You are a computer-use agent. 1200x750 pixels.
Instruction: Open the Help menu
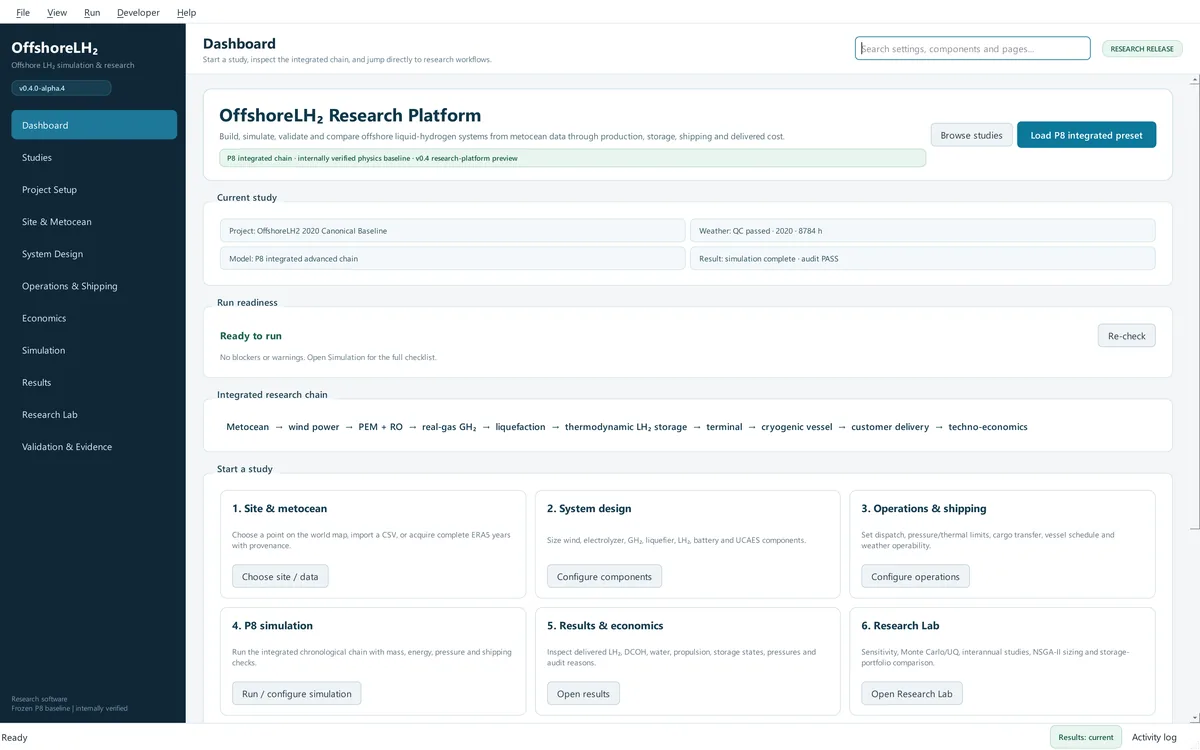point(186,12)
